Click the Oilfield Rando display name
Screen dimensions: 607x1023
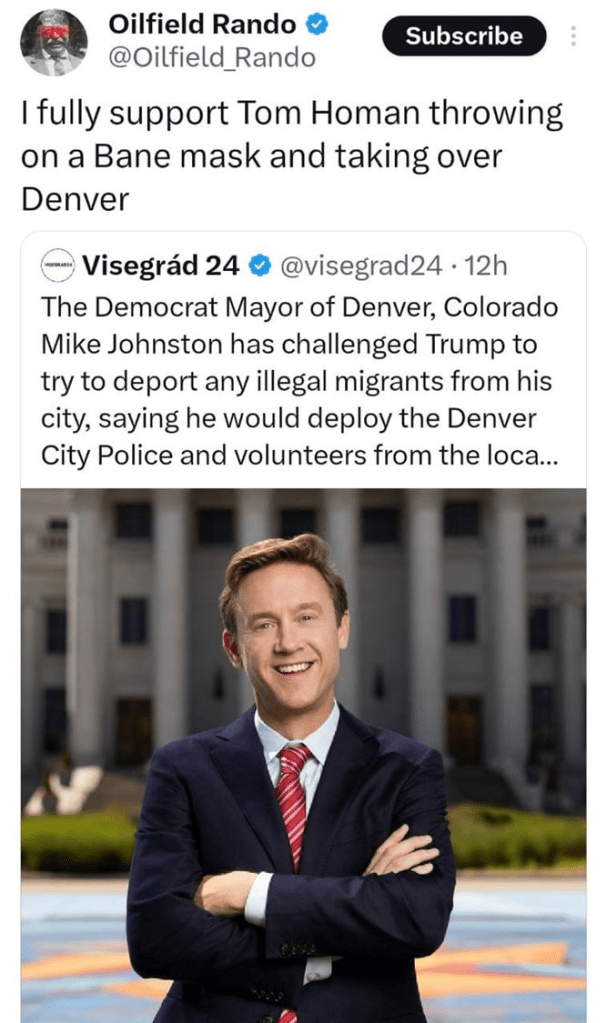202,24
